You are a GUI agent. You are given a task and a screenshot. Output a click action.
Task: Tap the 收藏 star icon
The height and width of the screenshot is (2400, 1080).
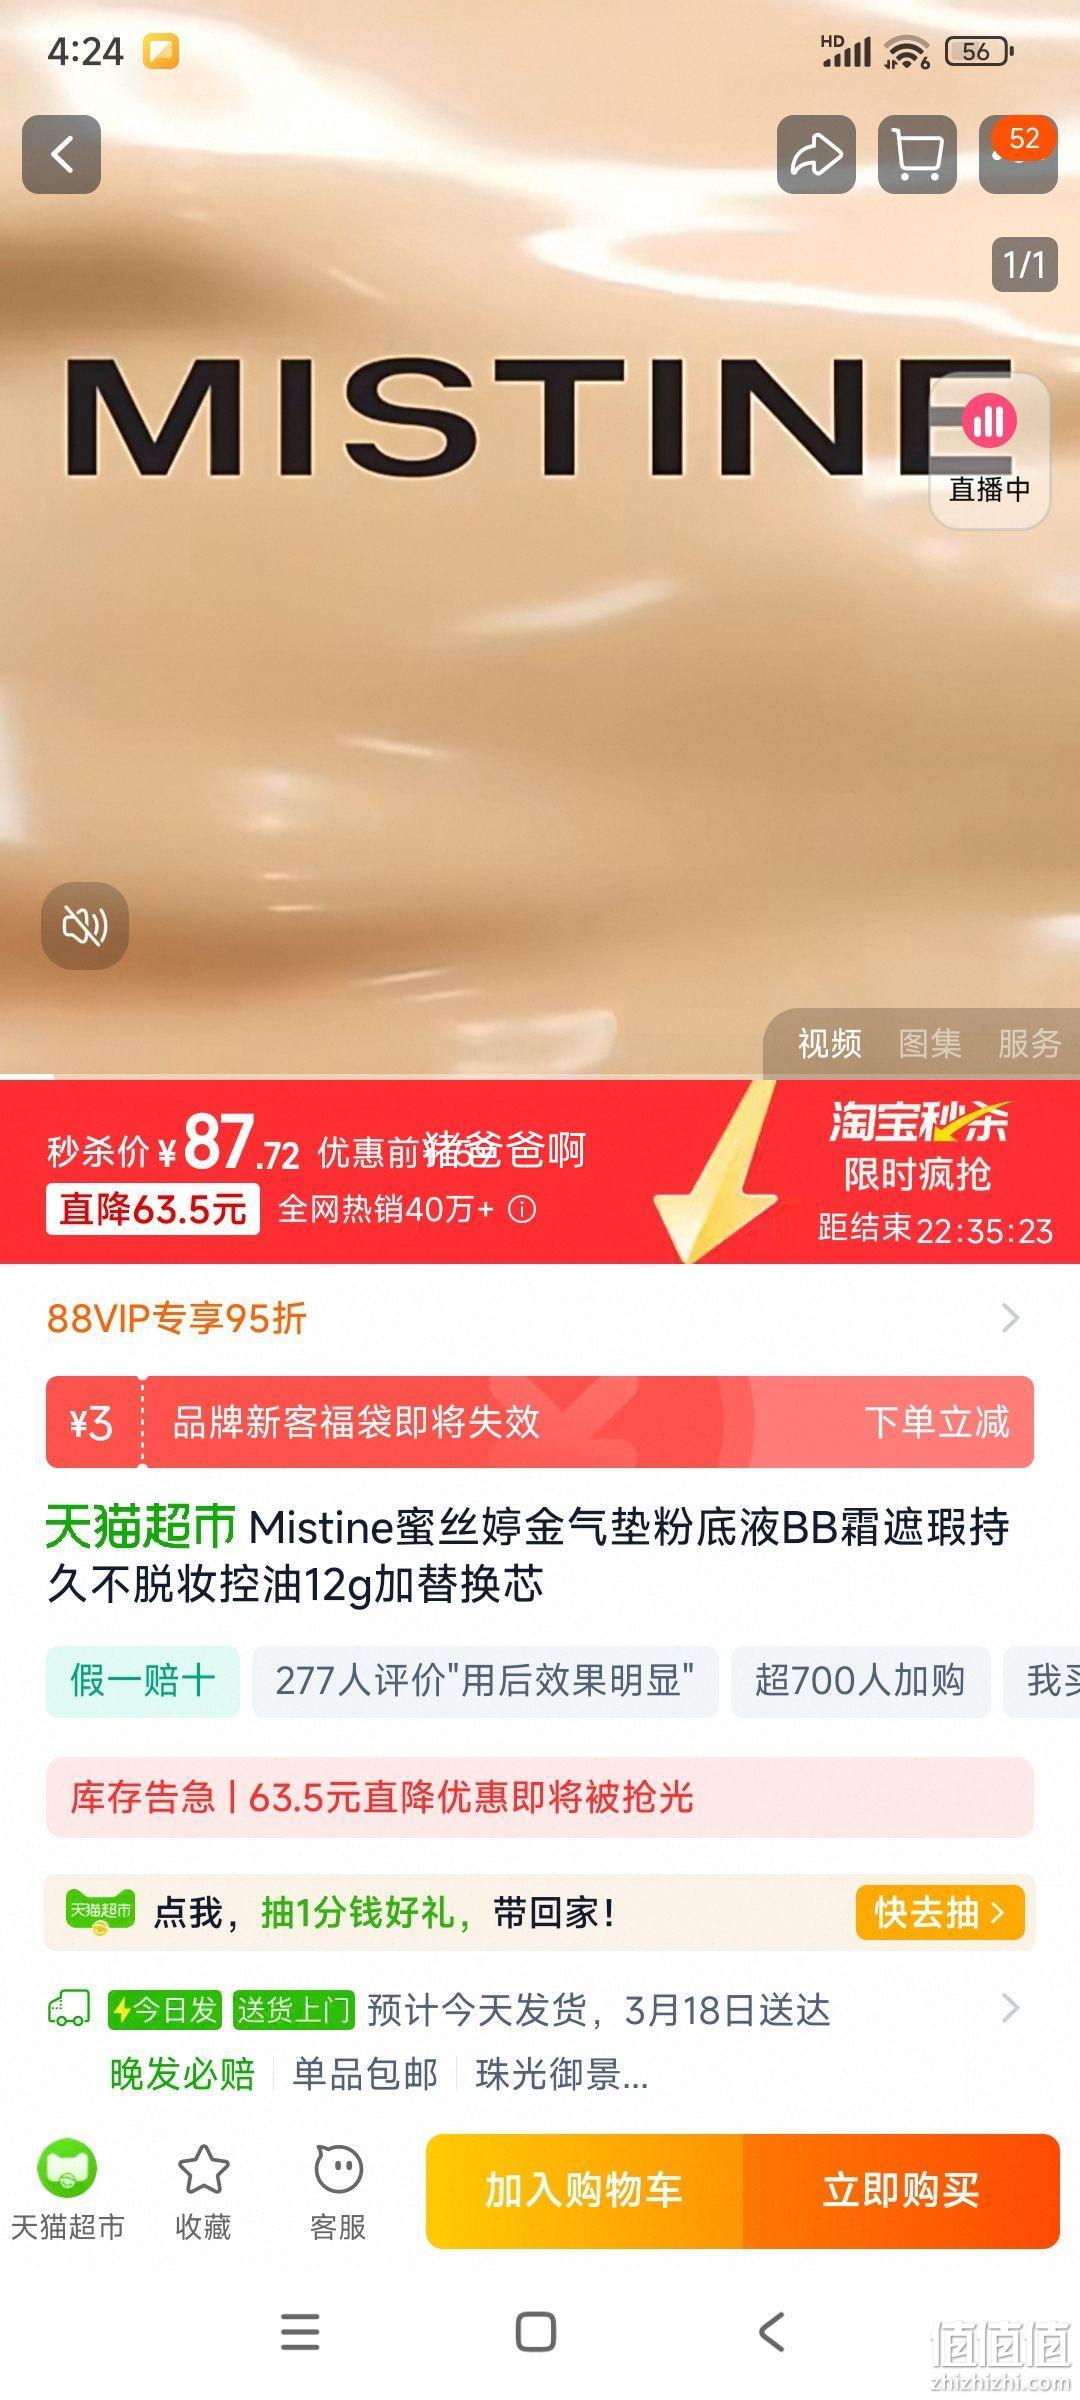point(203,2192)
